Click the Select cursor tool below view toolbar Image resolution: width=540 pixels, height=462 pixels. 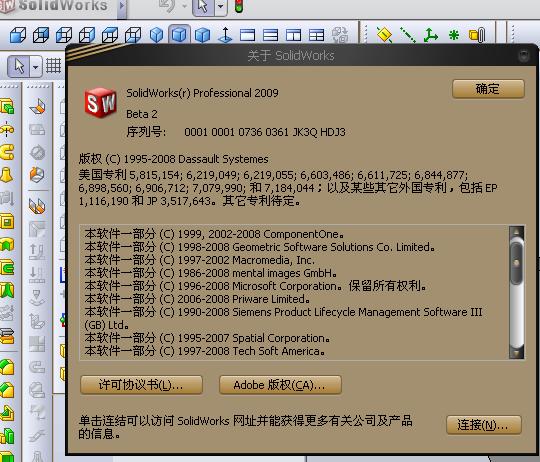(x=19, y=66)
